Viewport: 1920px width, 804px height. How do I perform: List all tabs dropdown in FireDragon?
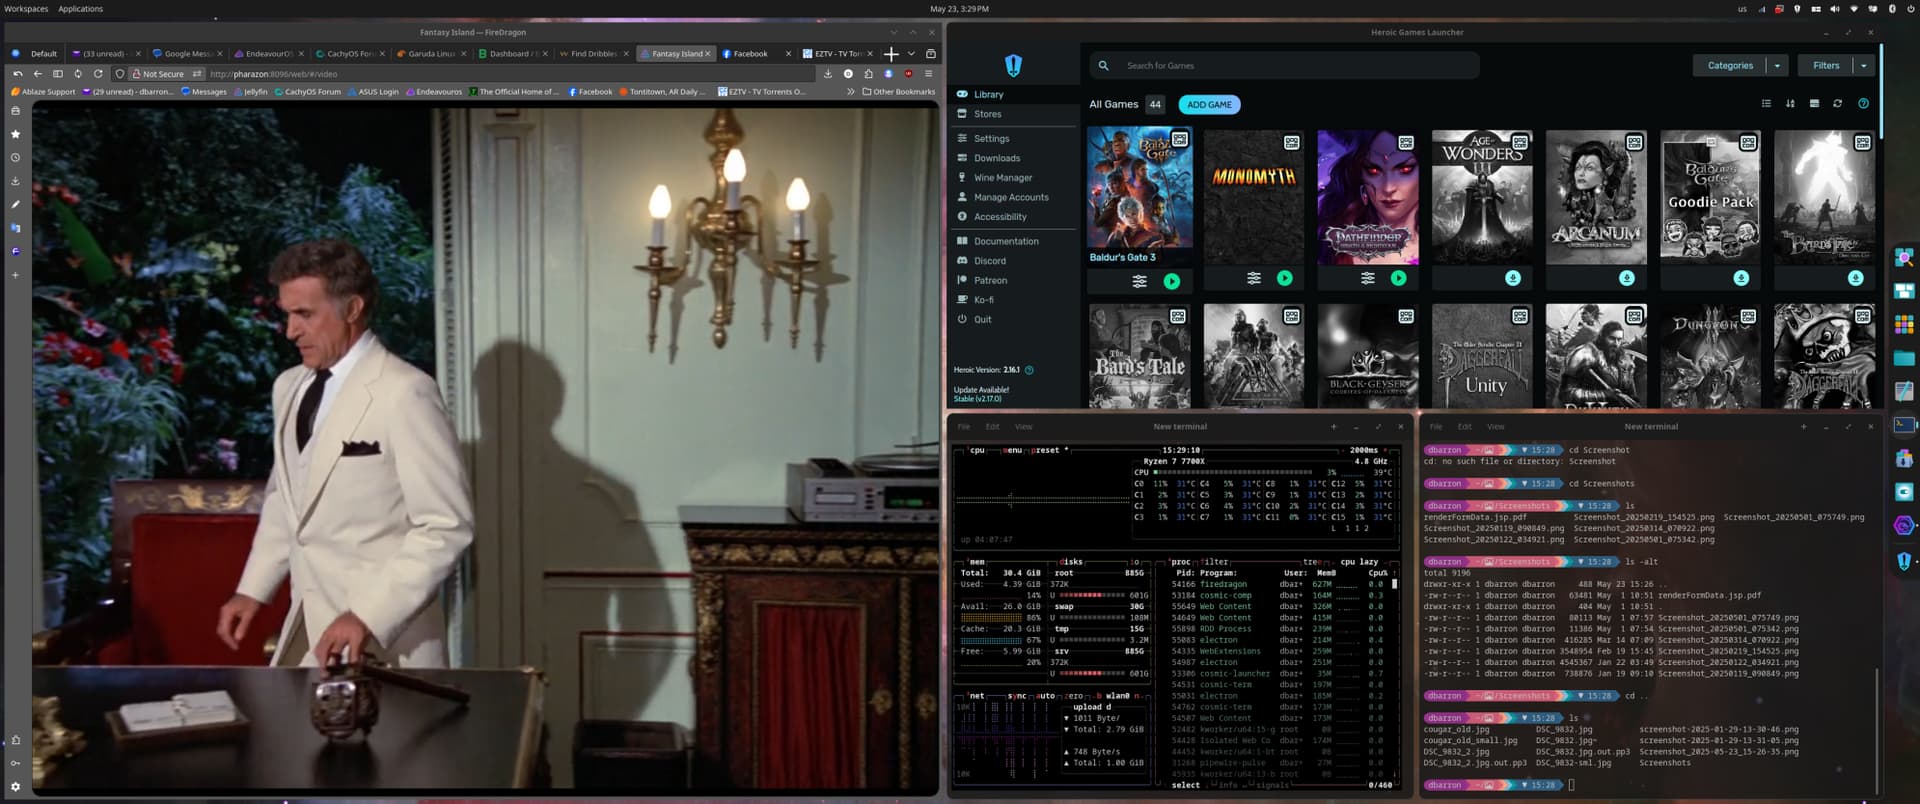(911, 54)
